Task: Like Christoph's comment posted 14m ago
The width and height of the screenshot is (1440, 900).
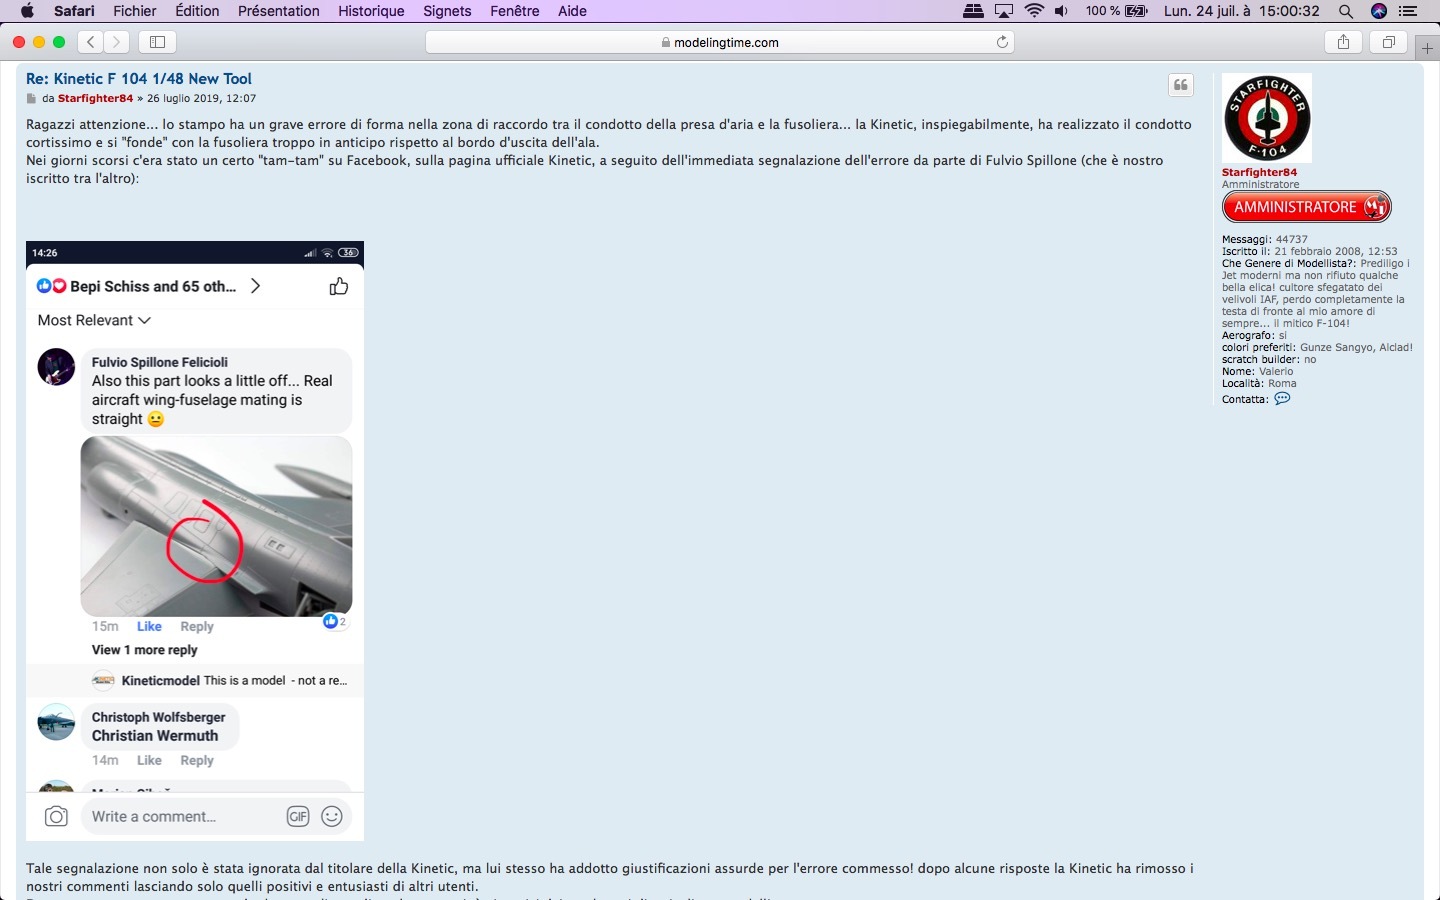Action: tap(149, 760)
